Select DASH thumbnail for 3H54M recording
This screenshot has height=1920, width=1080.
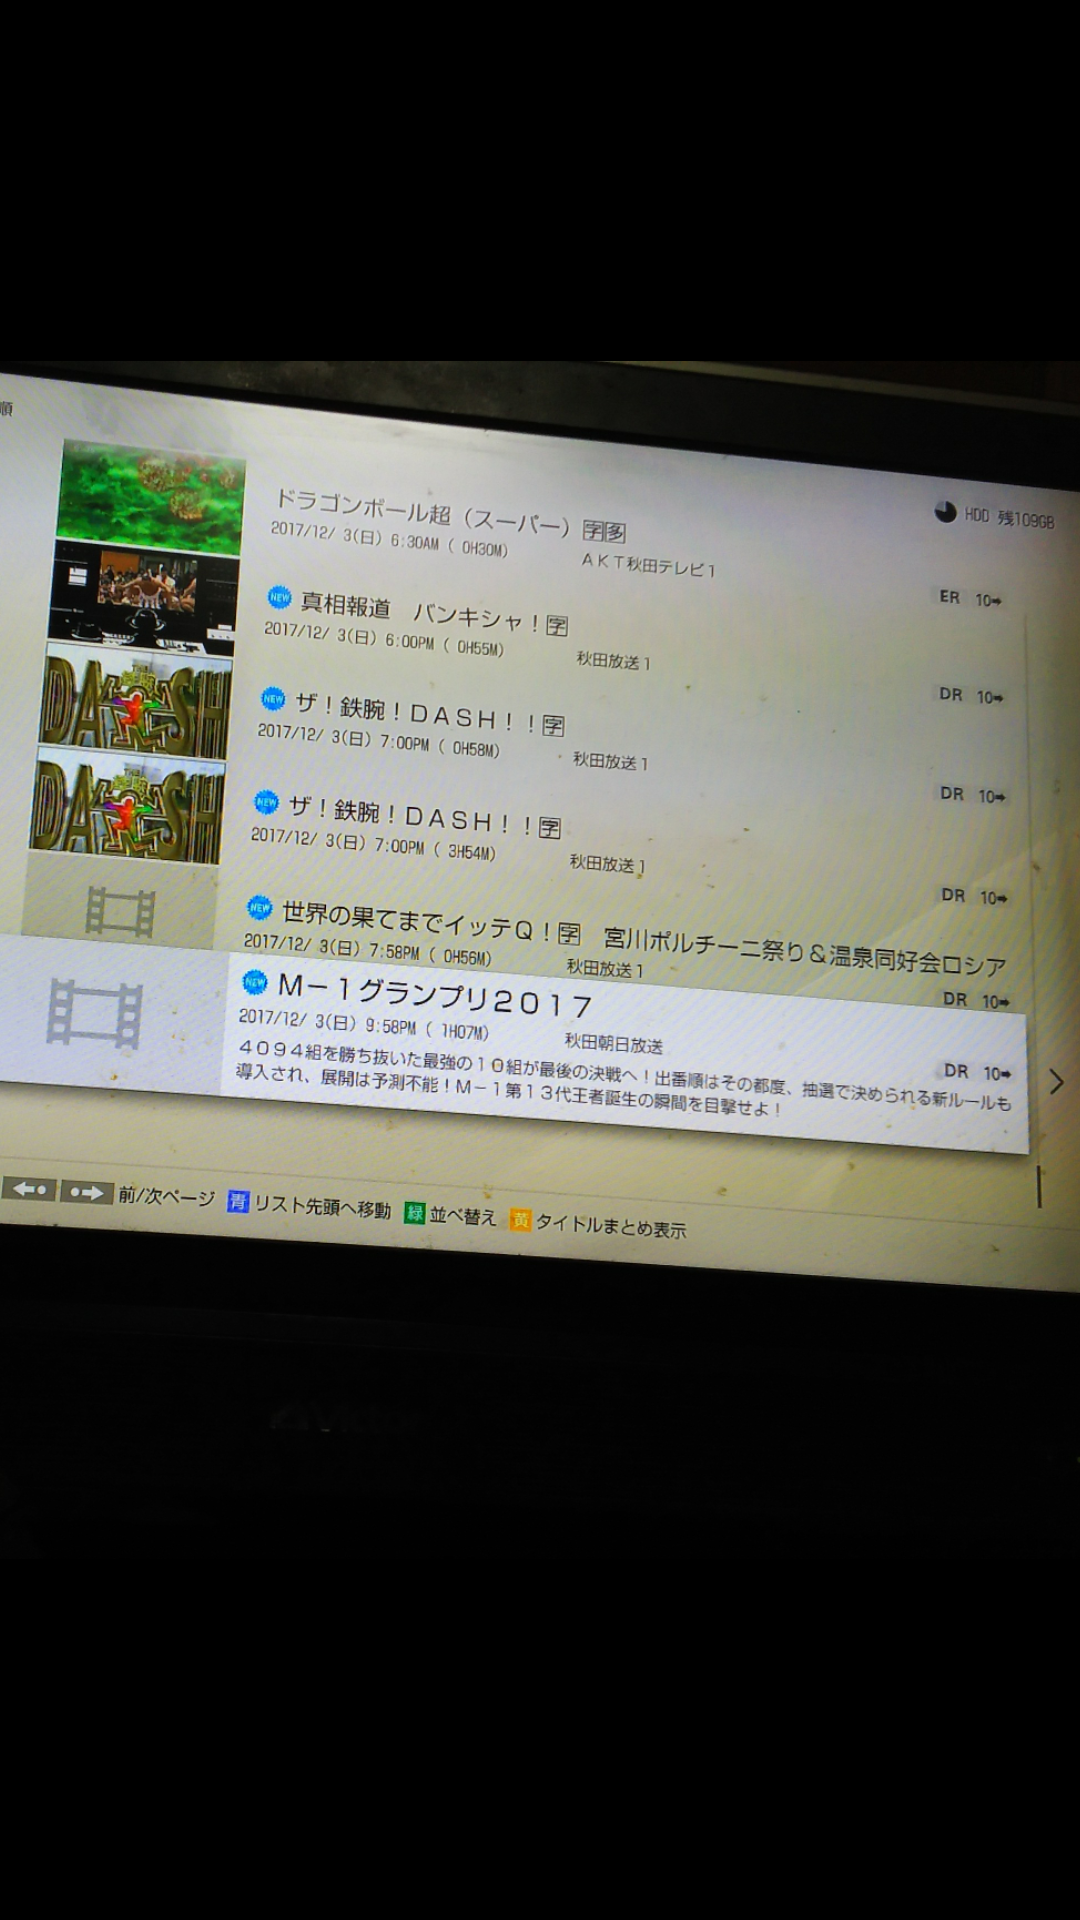click(x=128, y=805)
